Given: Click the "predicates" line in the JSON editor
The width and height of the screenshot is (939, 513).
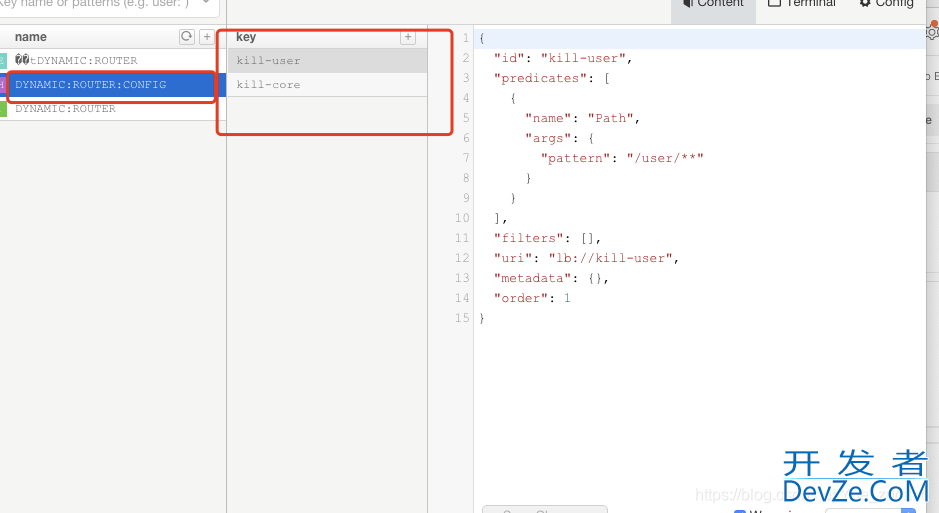Looking at the screenshot, I should click(x=552, y=78).
